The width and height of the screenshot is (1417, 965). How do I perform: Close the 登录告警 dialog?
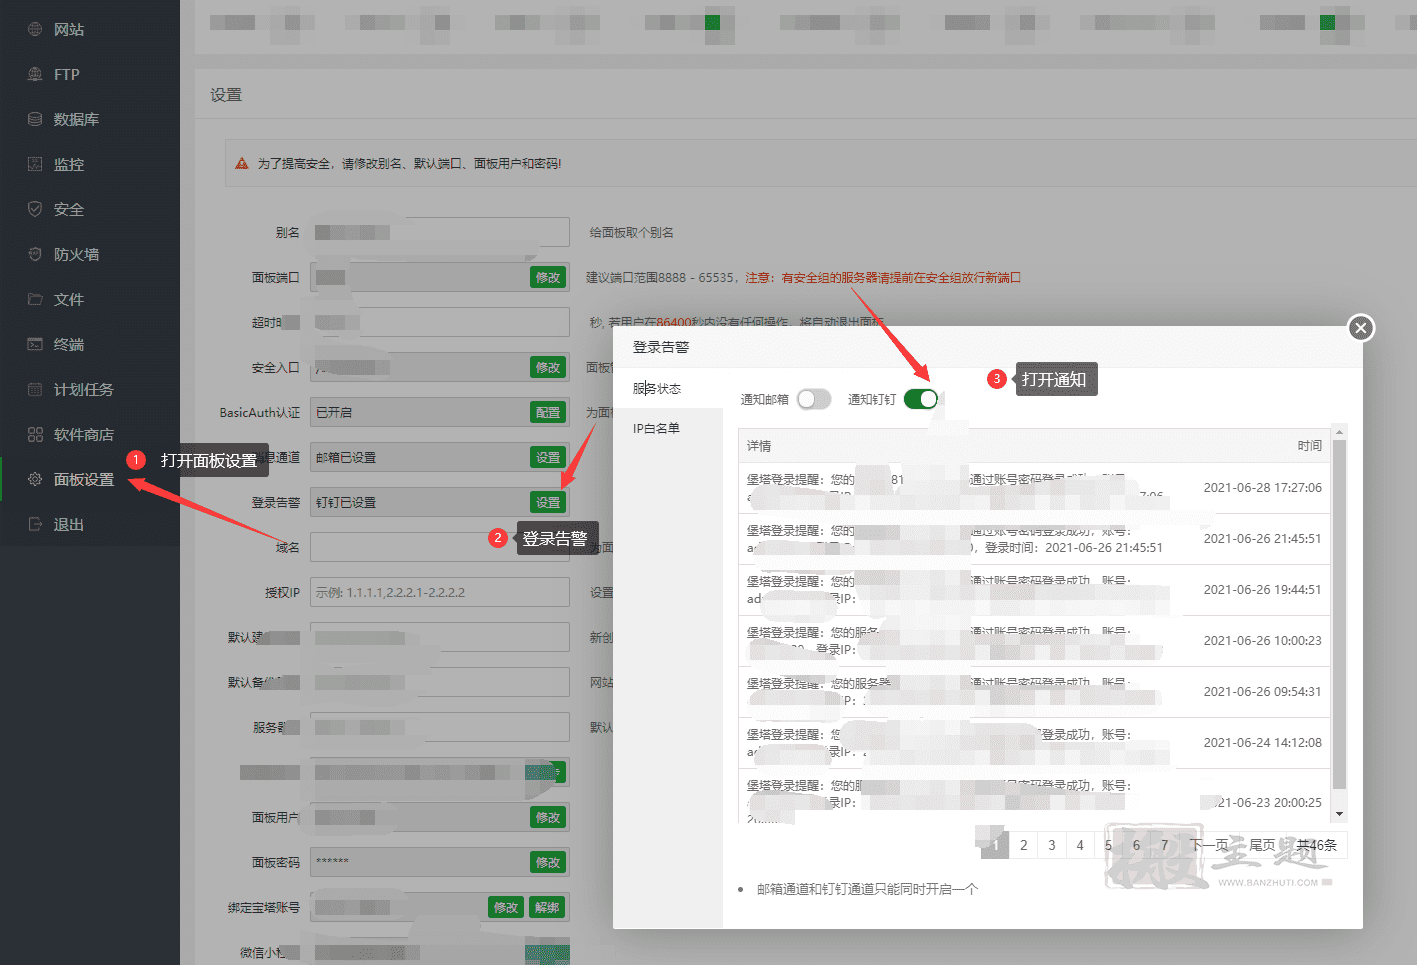[1360, 328]
